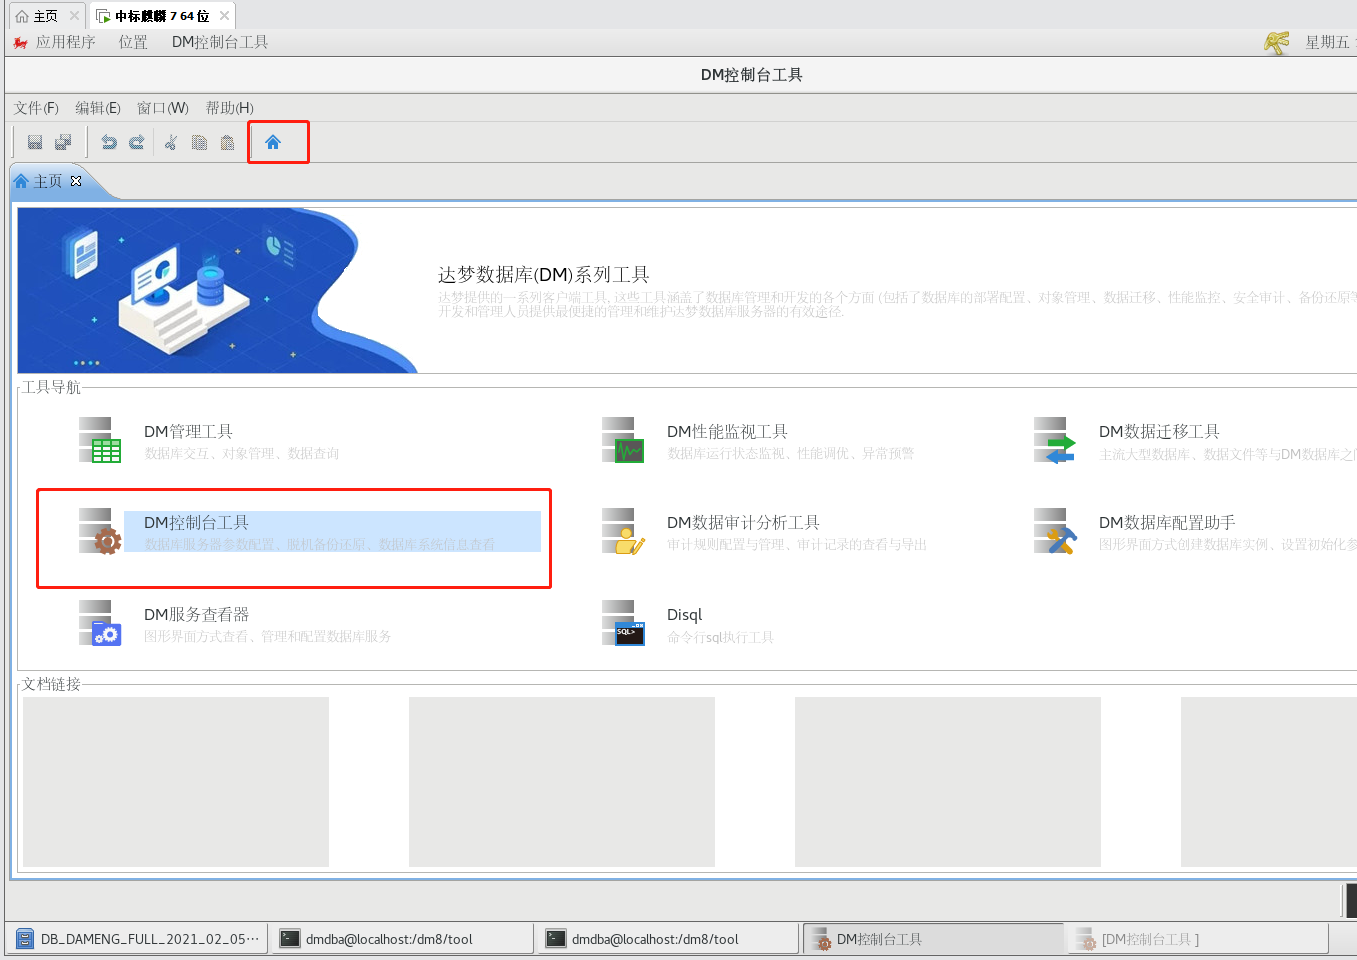Click the Paste clipboard icon

(227, 143)
